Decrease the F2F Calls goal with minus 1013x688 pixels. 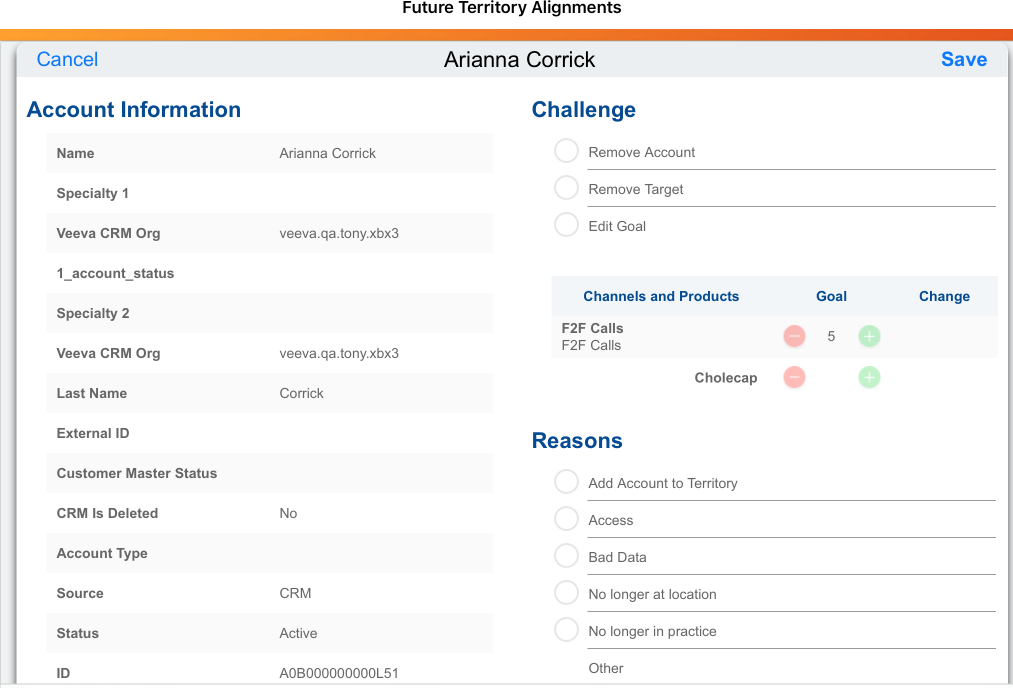click(x=794, y=337)
